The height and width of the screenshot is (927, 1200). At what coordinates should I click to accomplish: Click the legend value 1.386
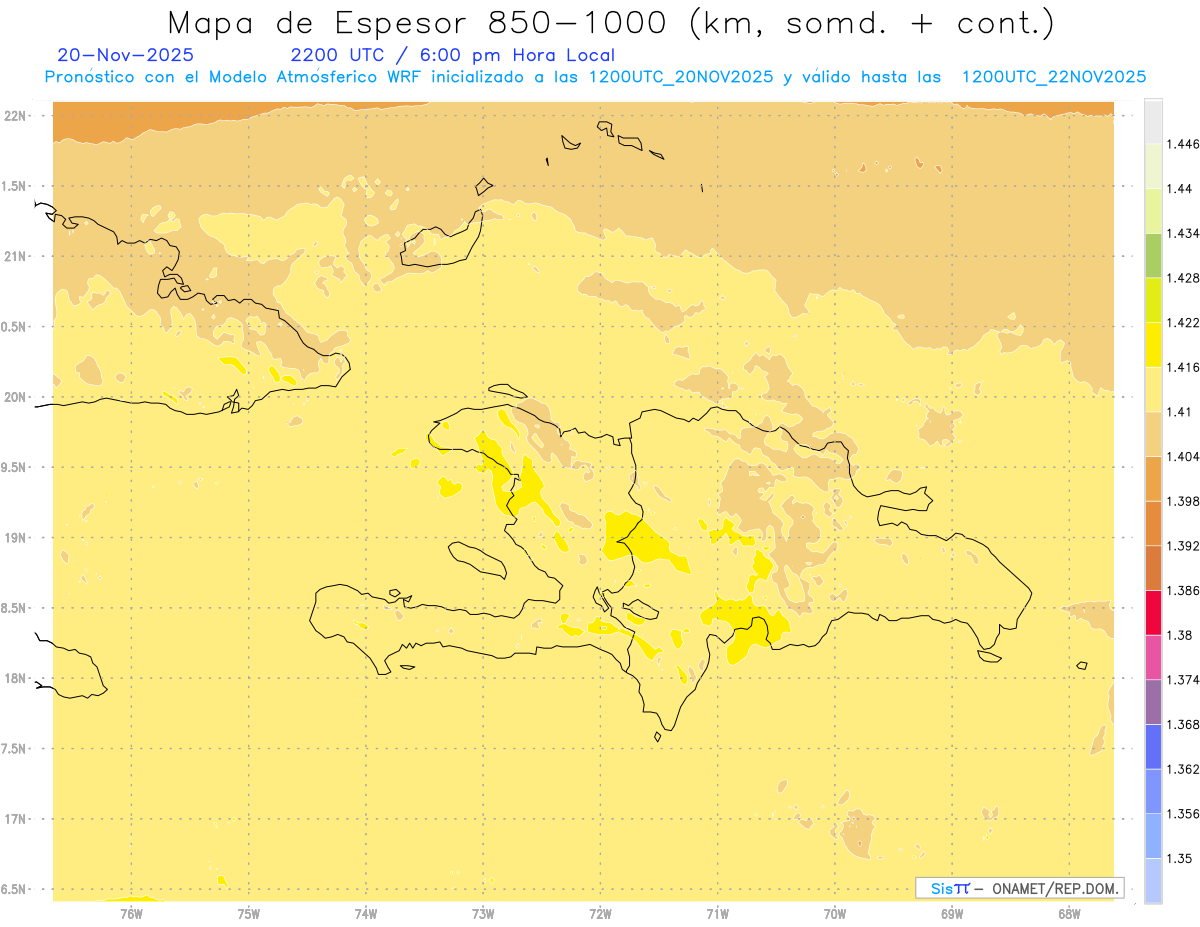coord(1183,591)
